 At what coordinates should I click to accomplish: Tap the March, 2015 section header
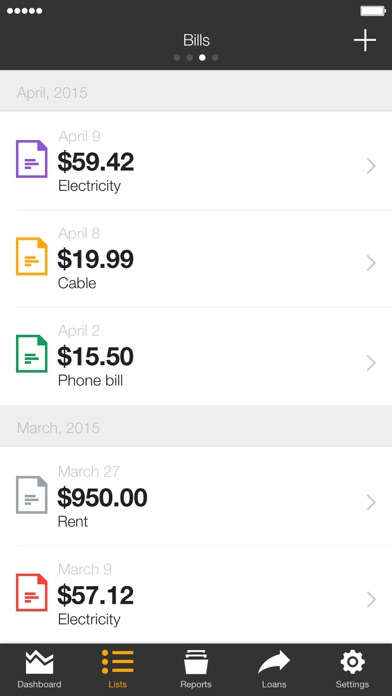coord(196,426)
